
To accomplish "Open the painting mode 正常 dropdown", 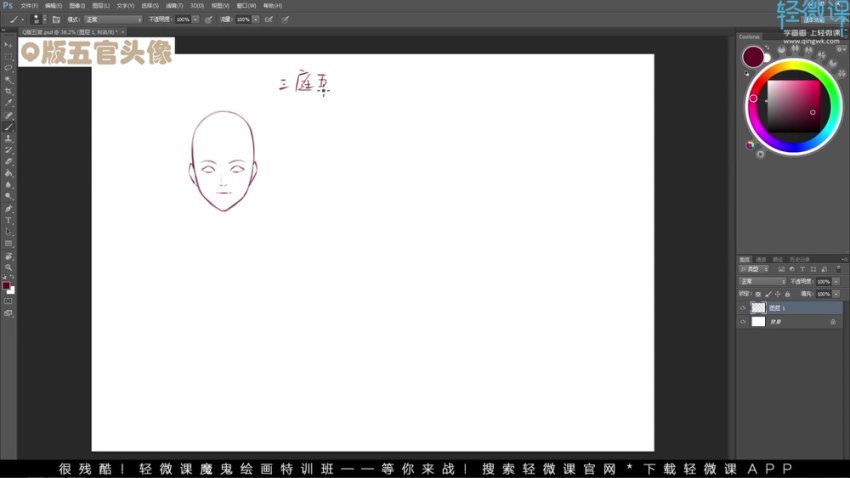I will pyautogui.click(x=113, y=20).
